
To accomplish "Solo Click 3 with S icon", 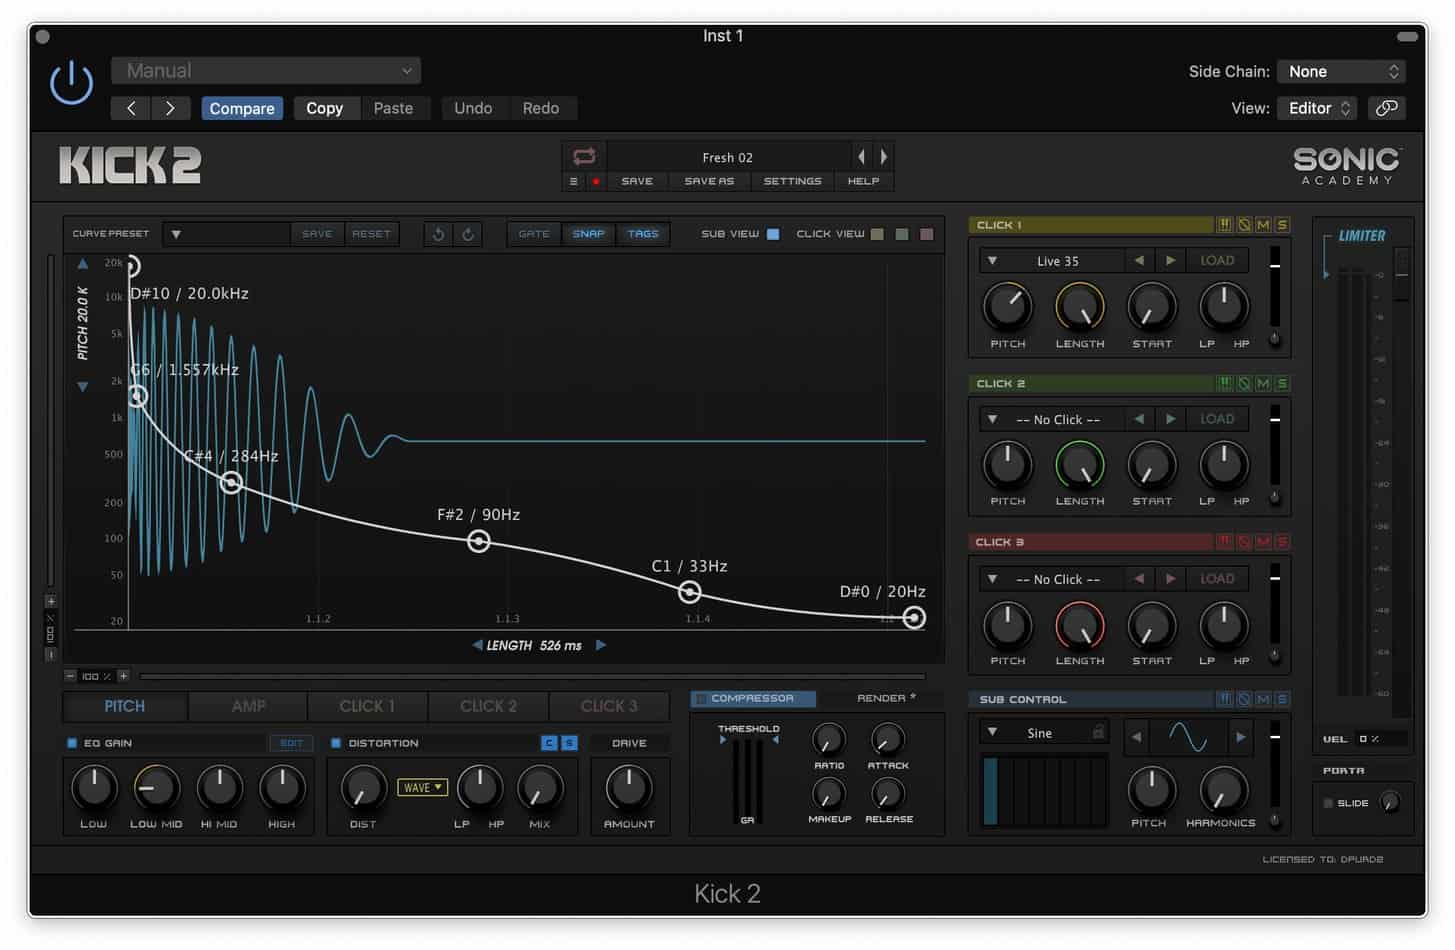I will (x=1282, y=542).
